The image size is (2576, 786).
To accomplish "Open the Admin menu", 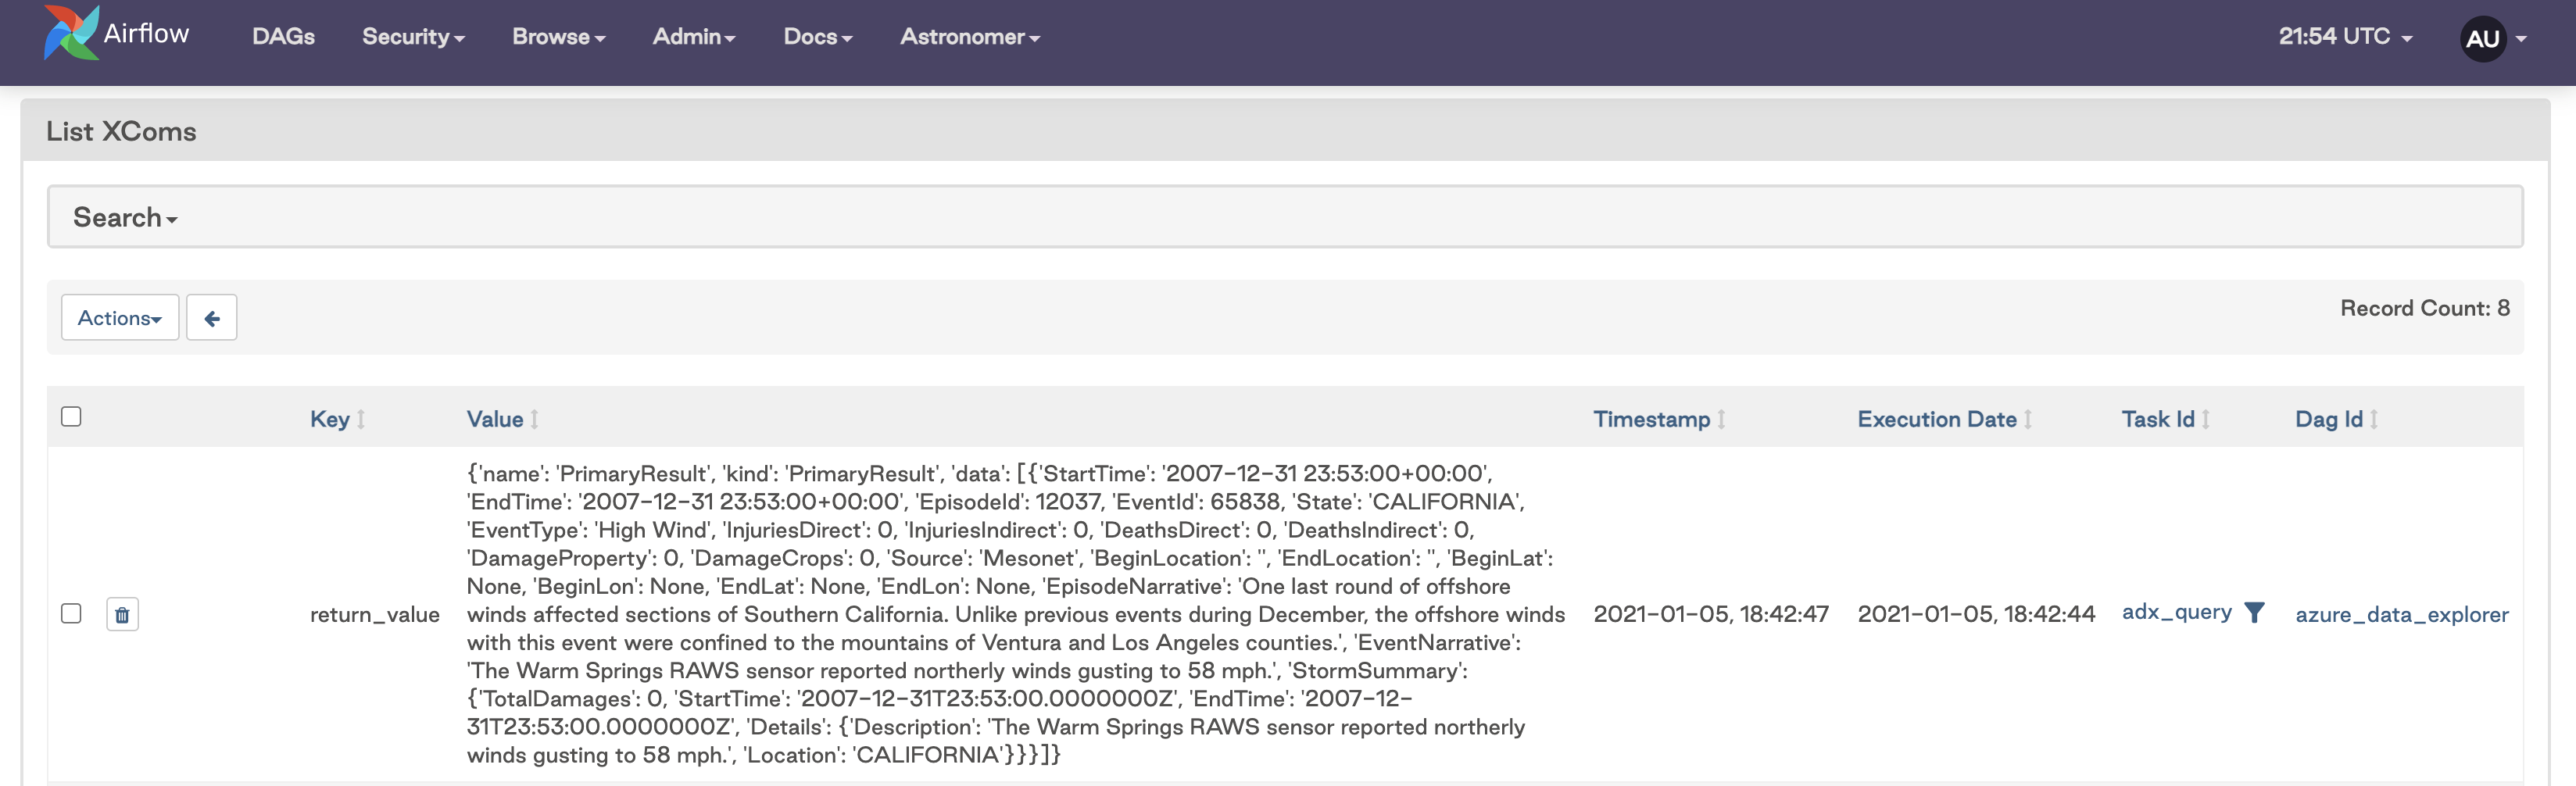I will point(693,37).
